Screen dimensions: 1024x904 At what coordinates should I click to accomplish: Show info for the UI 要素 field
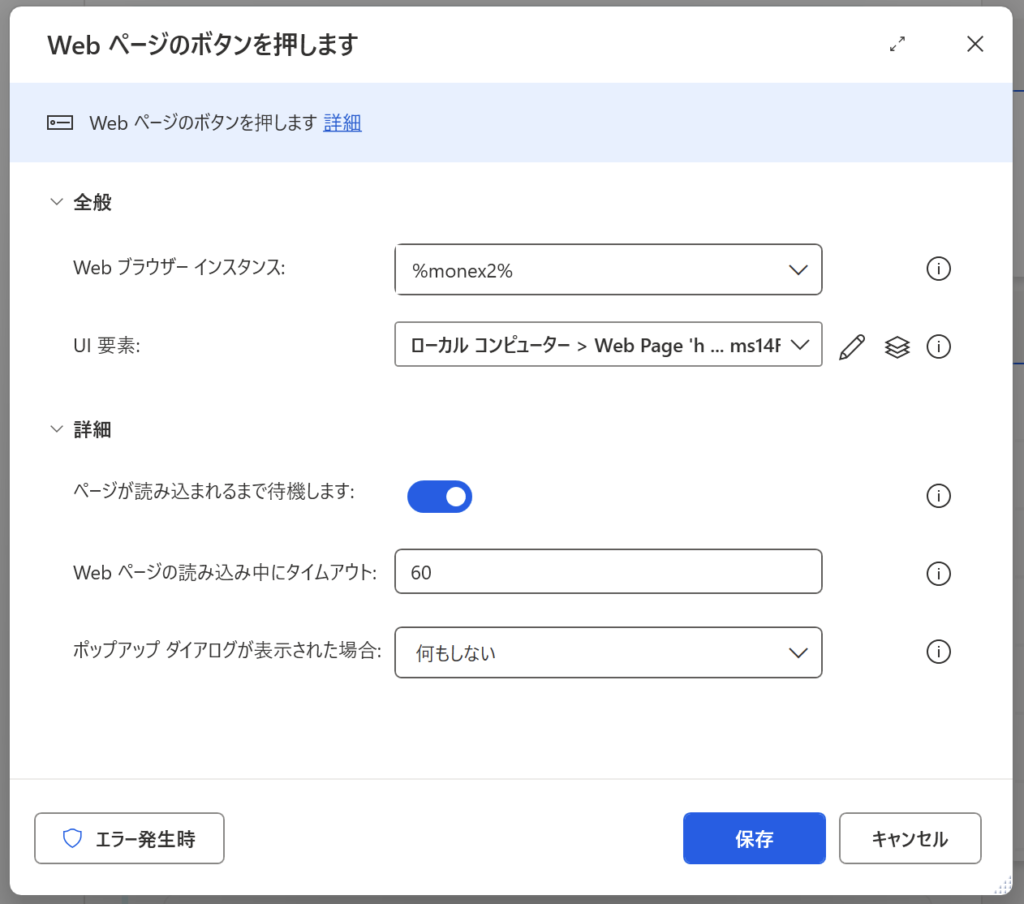pos(938,347)
